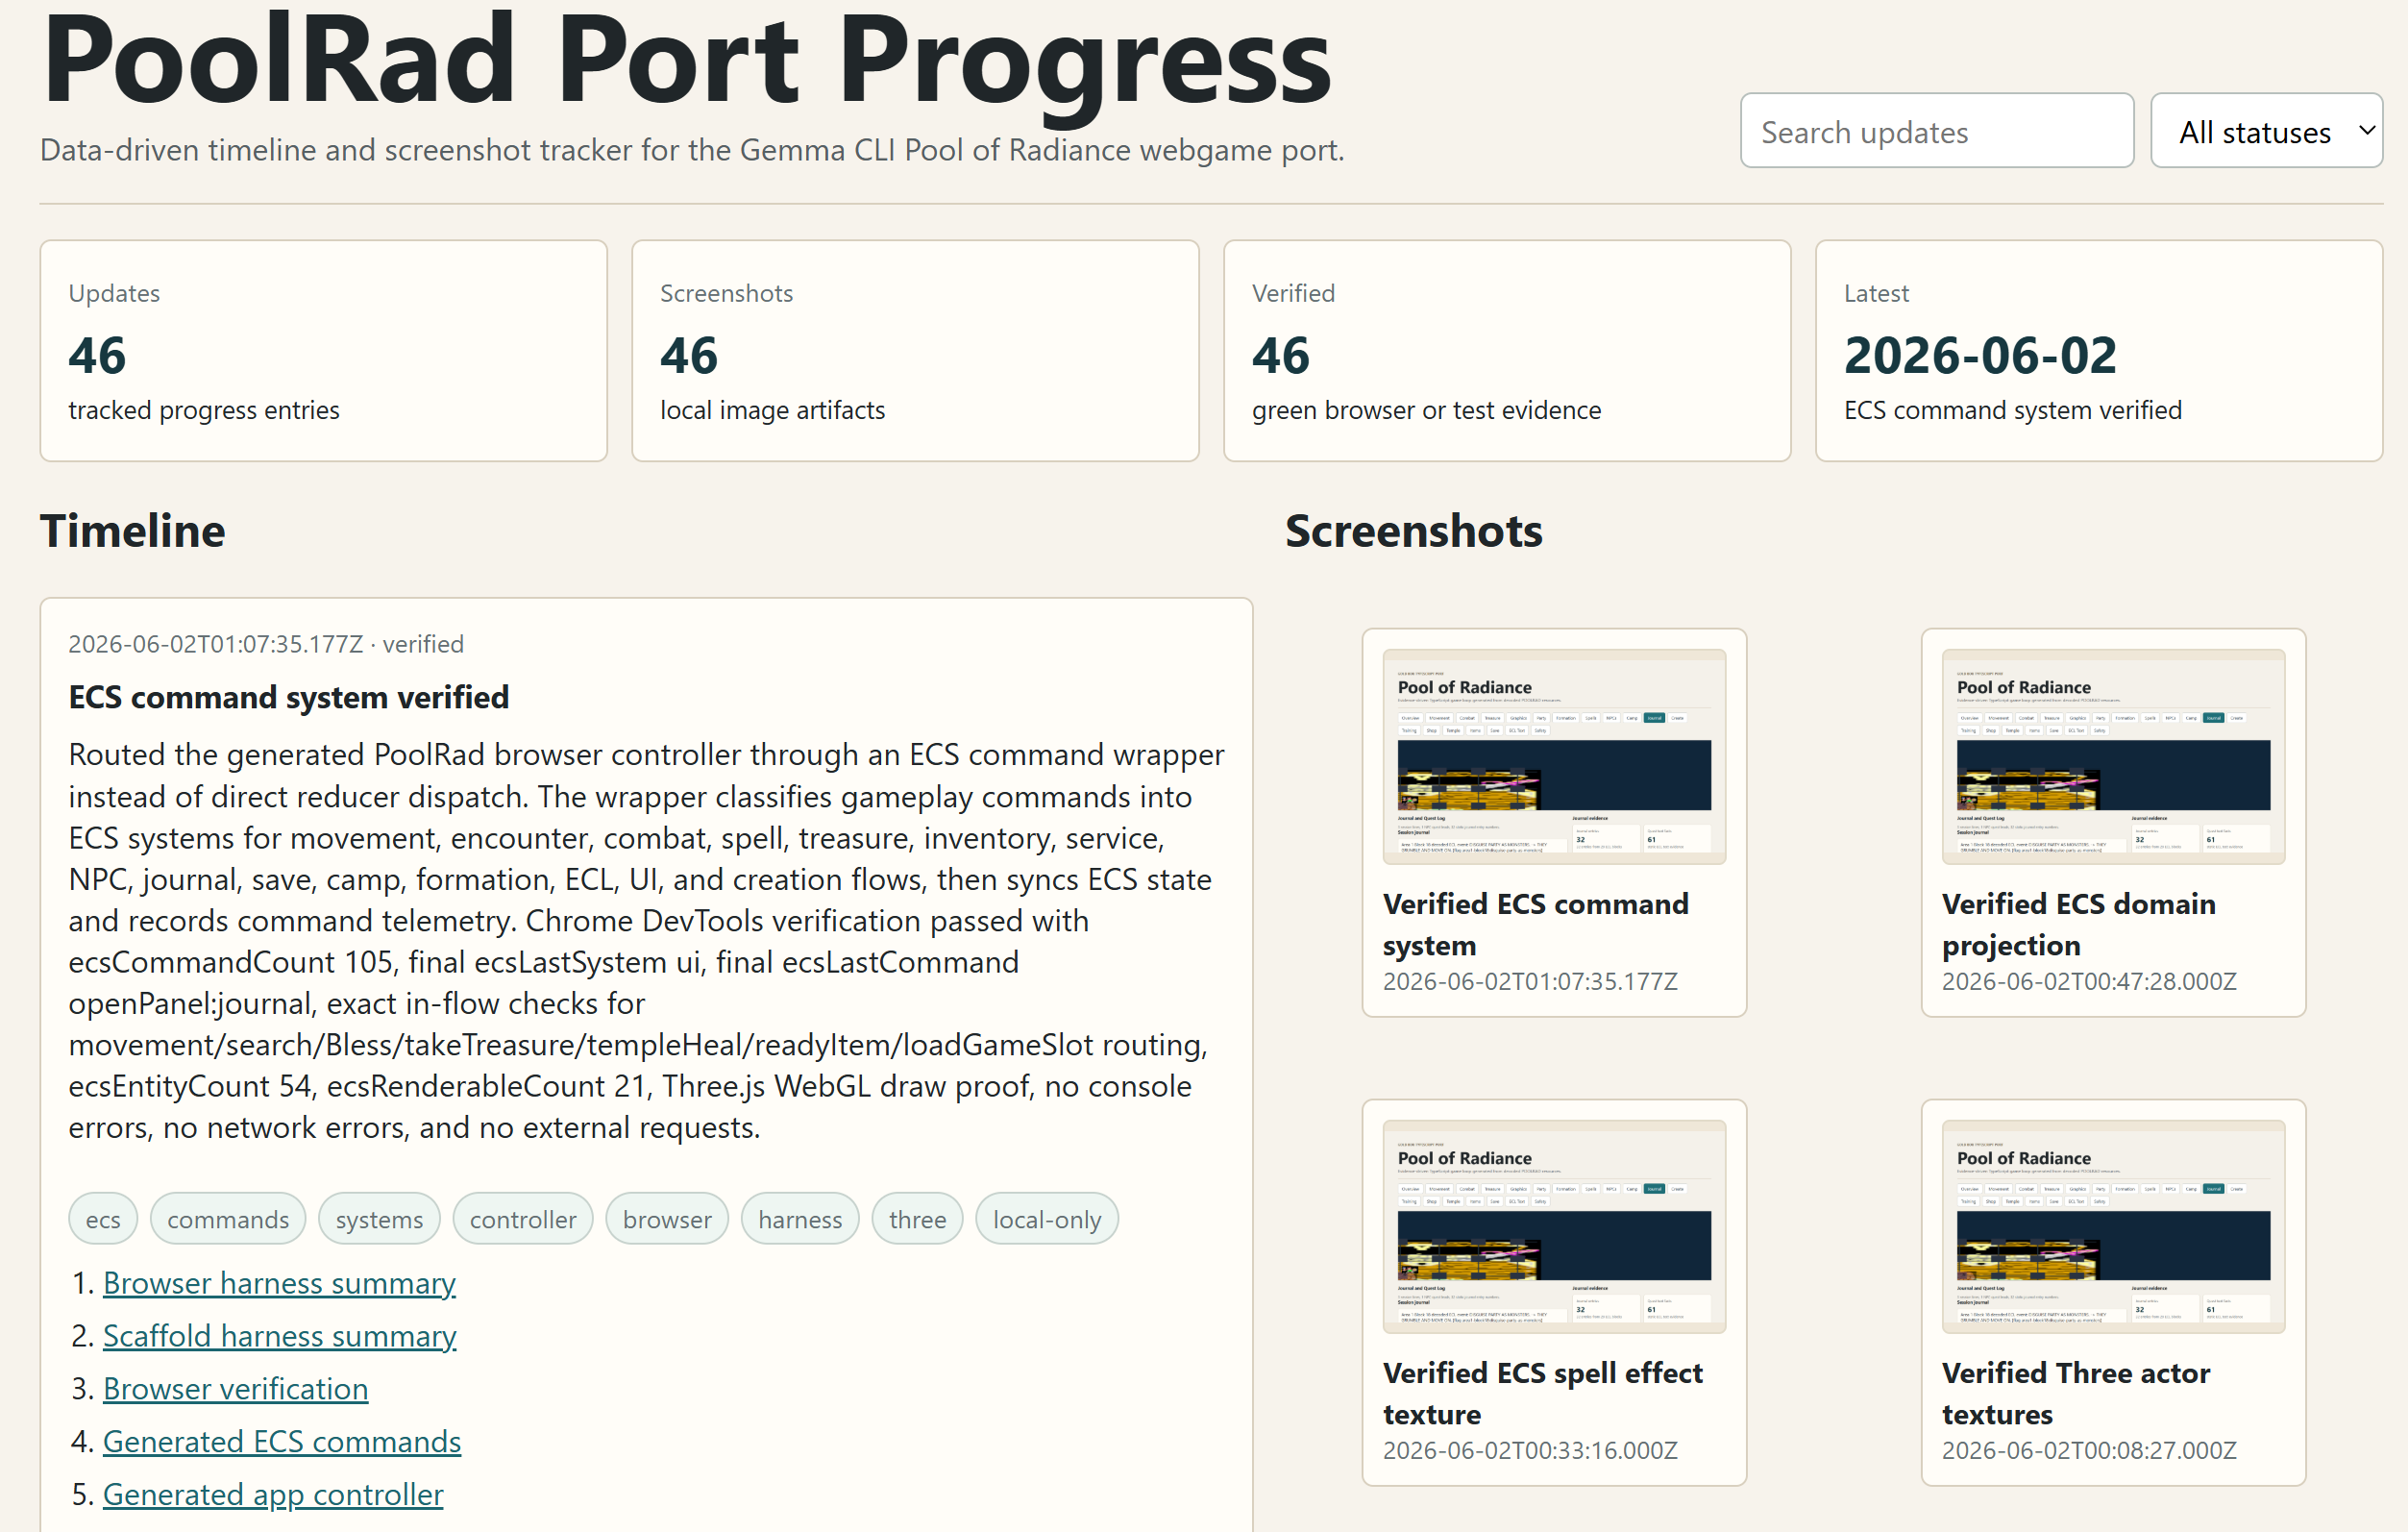2408x1532 pixels.
Task: Click the green browser or test evidence label
Action: pos(1426,410)
